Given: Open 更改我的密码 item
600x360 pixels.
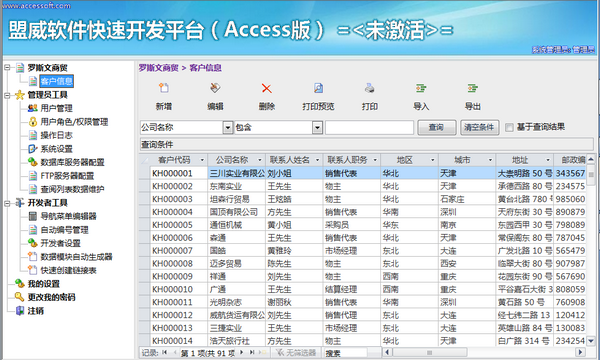Looking at the screenshot, I should tap(51, 297).
